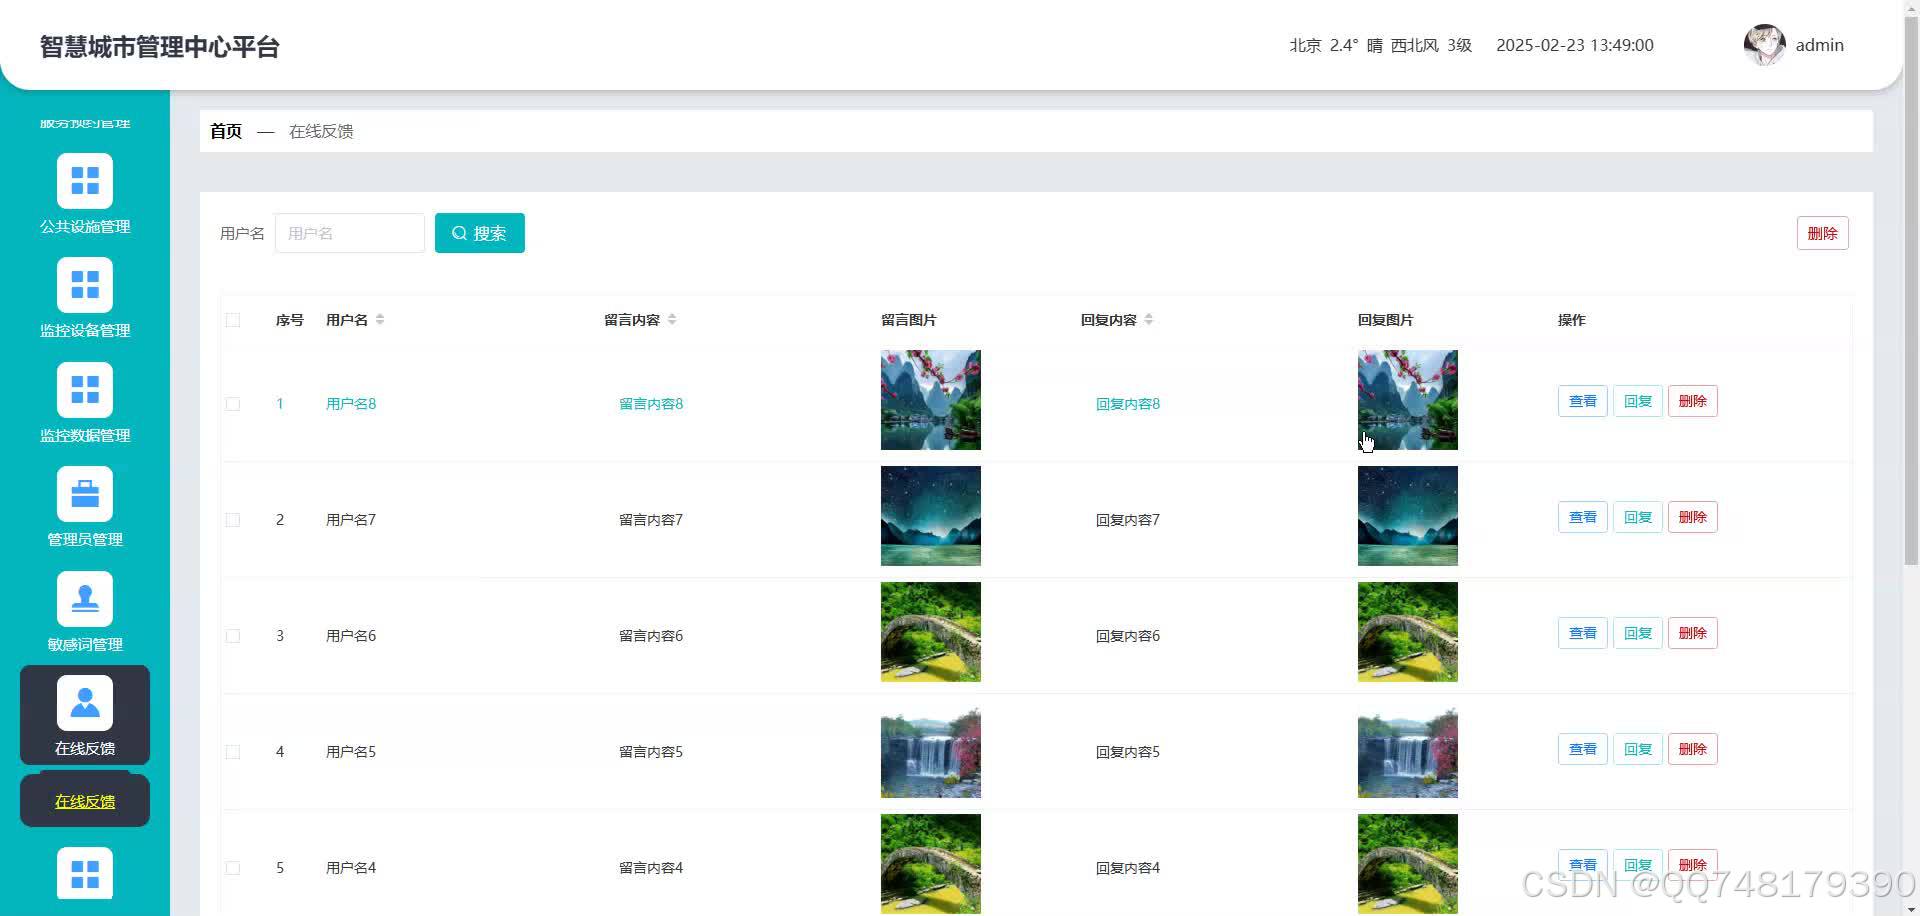
Task: Check the row checkbox for 用户名5
Action: tap(233, 752)
